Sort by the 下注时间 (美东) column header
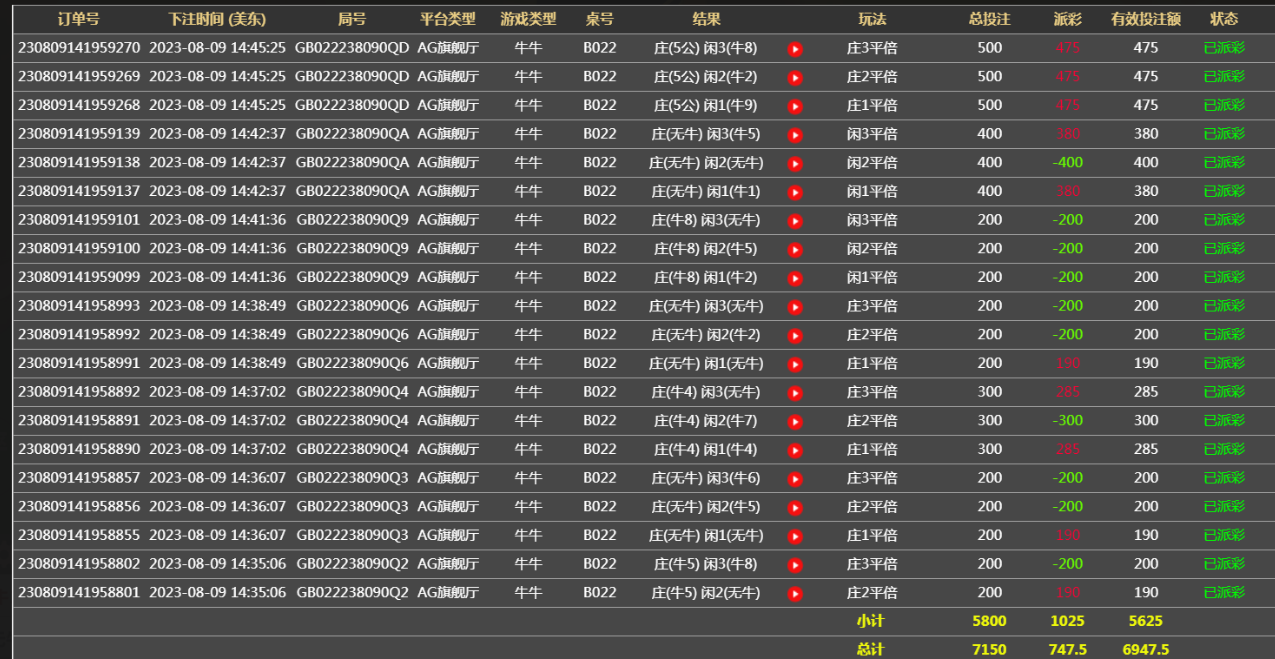Viewport: 1275px width, 659px height. click(217, 19)
